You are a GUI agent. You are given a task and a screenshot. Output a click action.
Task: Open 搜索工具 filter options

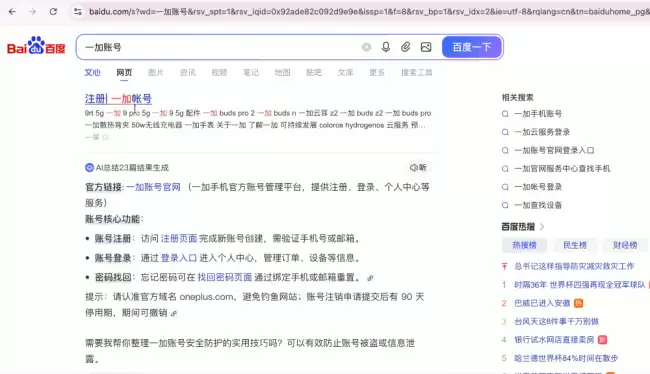(x=416, y=73)
